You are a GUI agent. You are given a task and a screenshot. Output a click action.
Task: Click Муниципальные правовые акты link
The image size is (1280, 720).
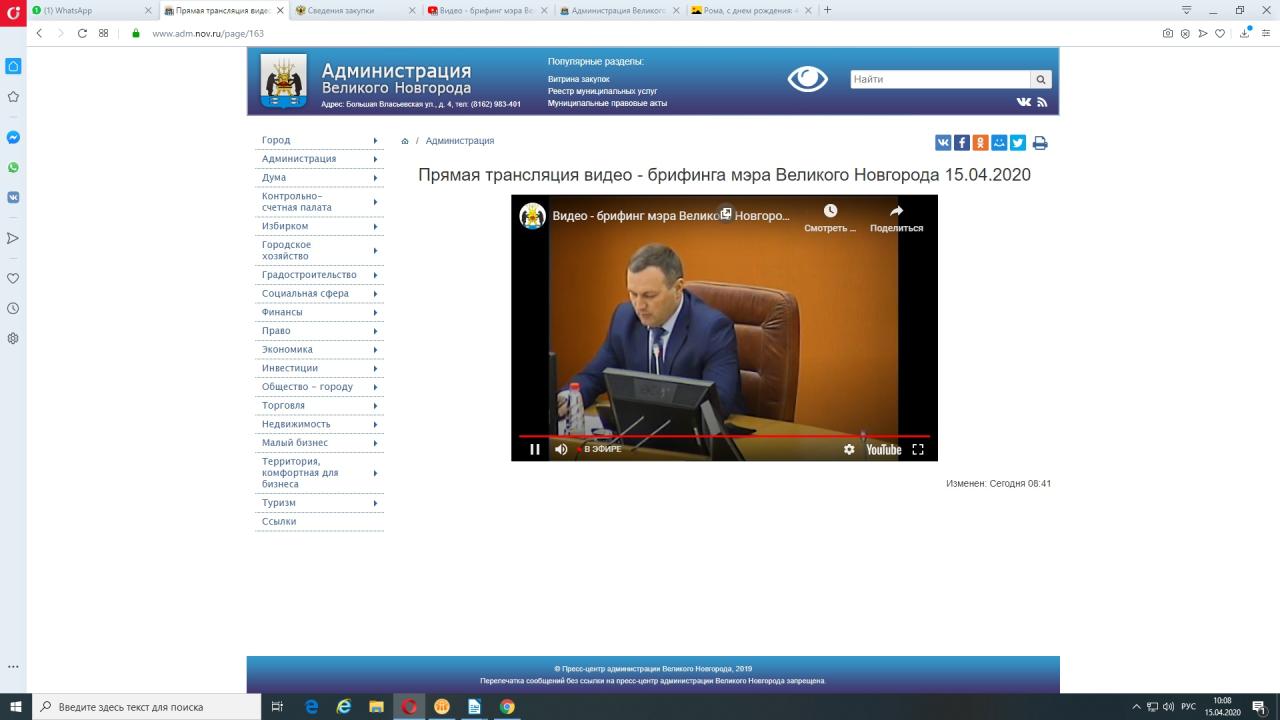607,103
